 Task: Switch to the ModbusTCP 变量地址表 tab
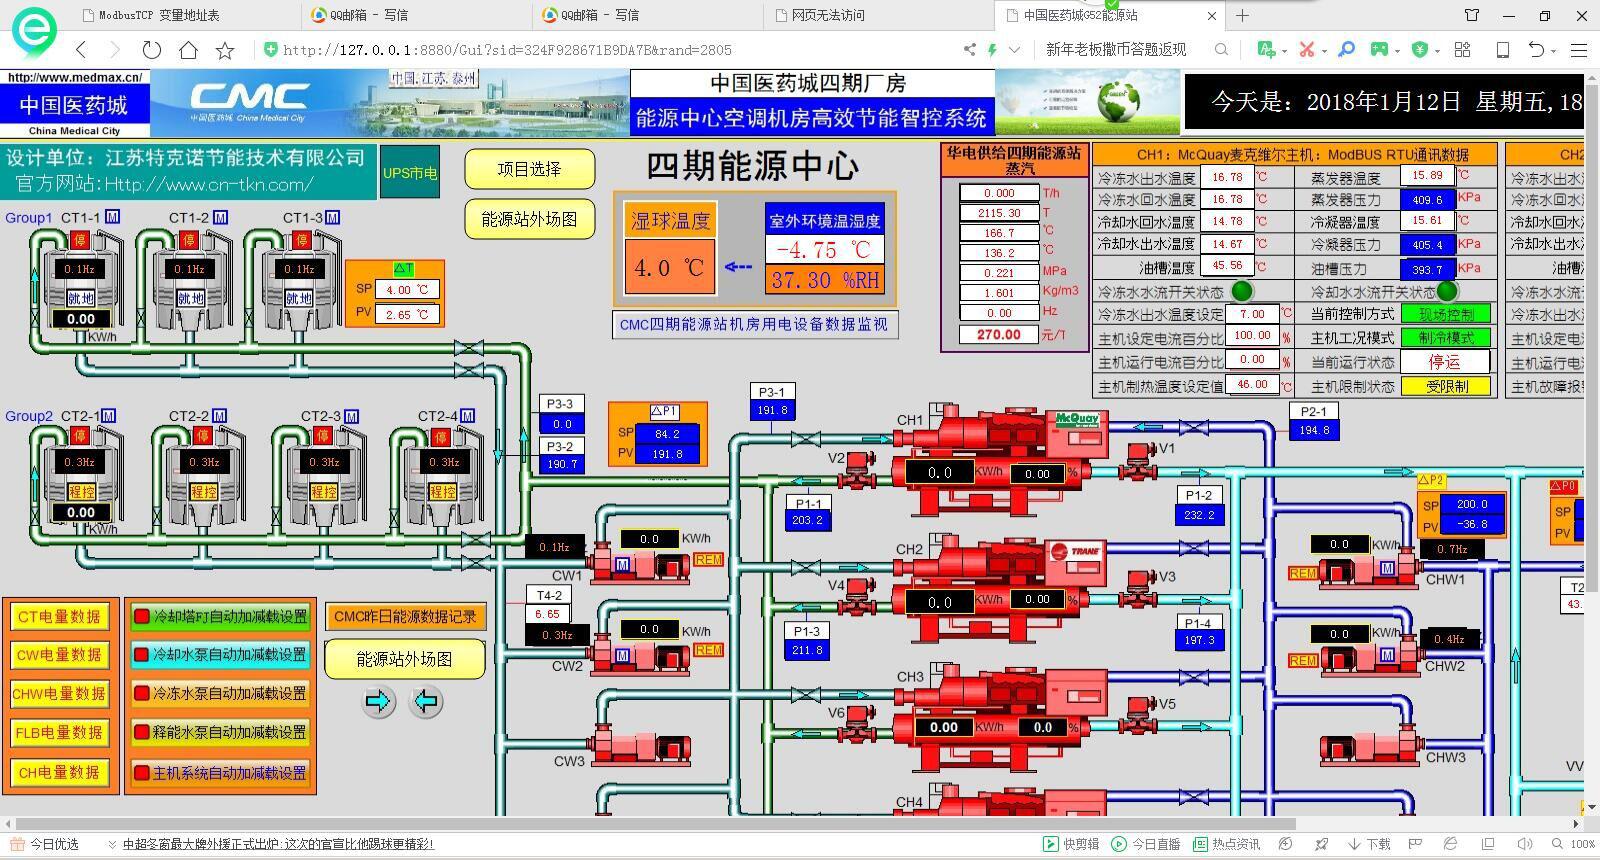coord(160,15)
